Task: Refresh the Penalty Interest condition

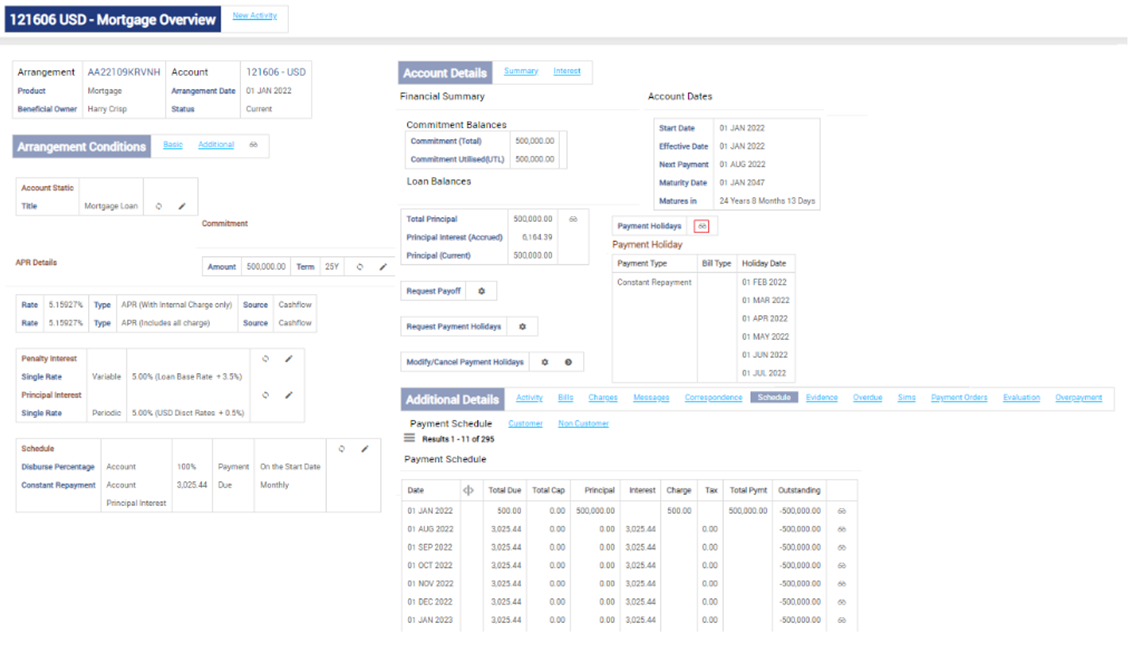Action: click(266, 358)
